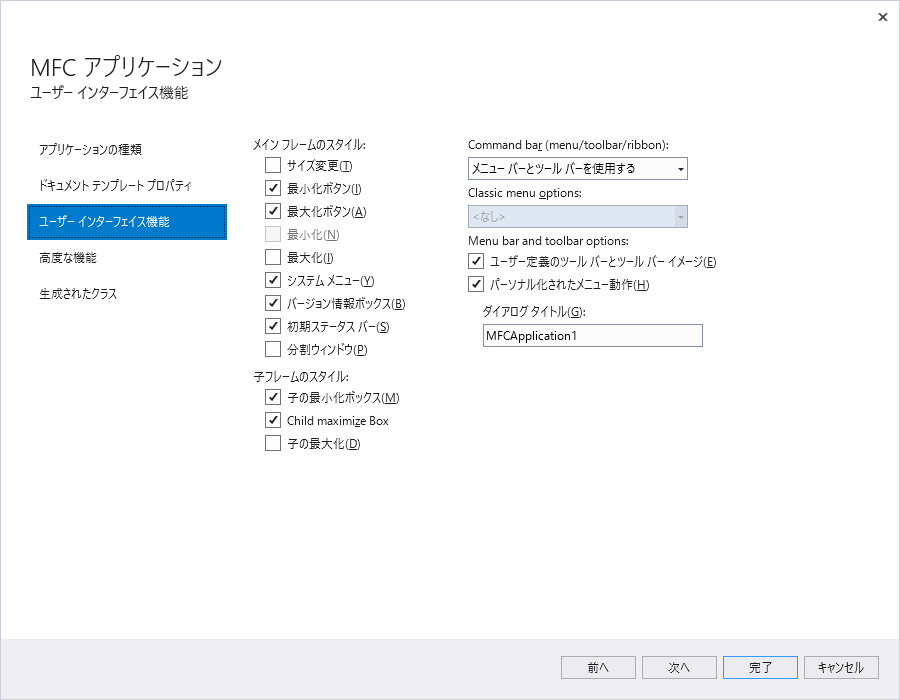Disable the 子の最小化ボックス option
Screen dimensions: 900x700
coord(272,397)
